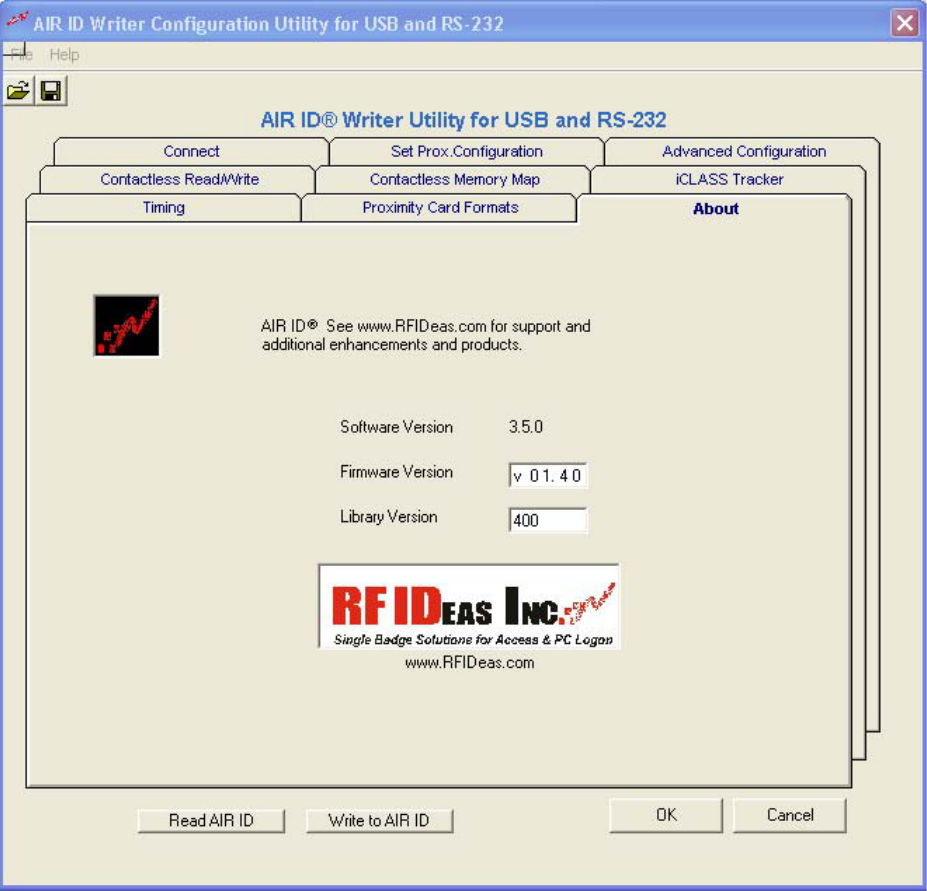Switch to the Connect tab

[x=191, y=151]
